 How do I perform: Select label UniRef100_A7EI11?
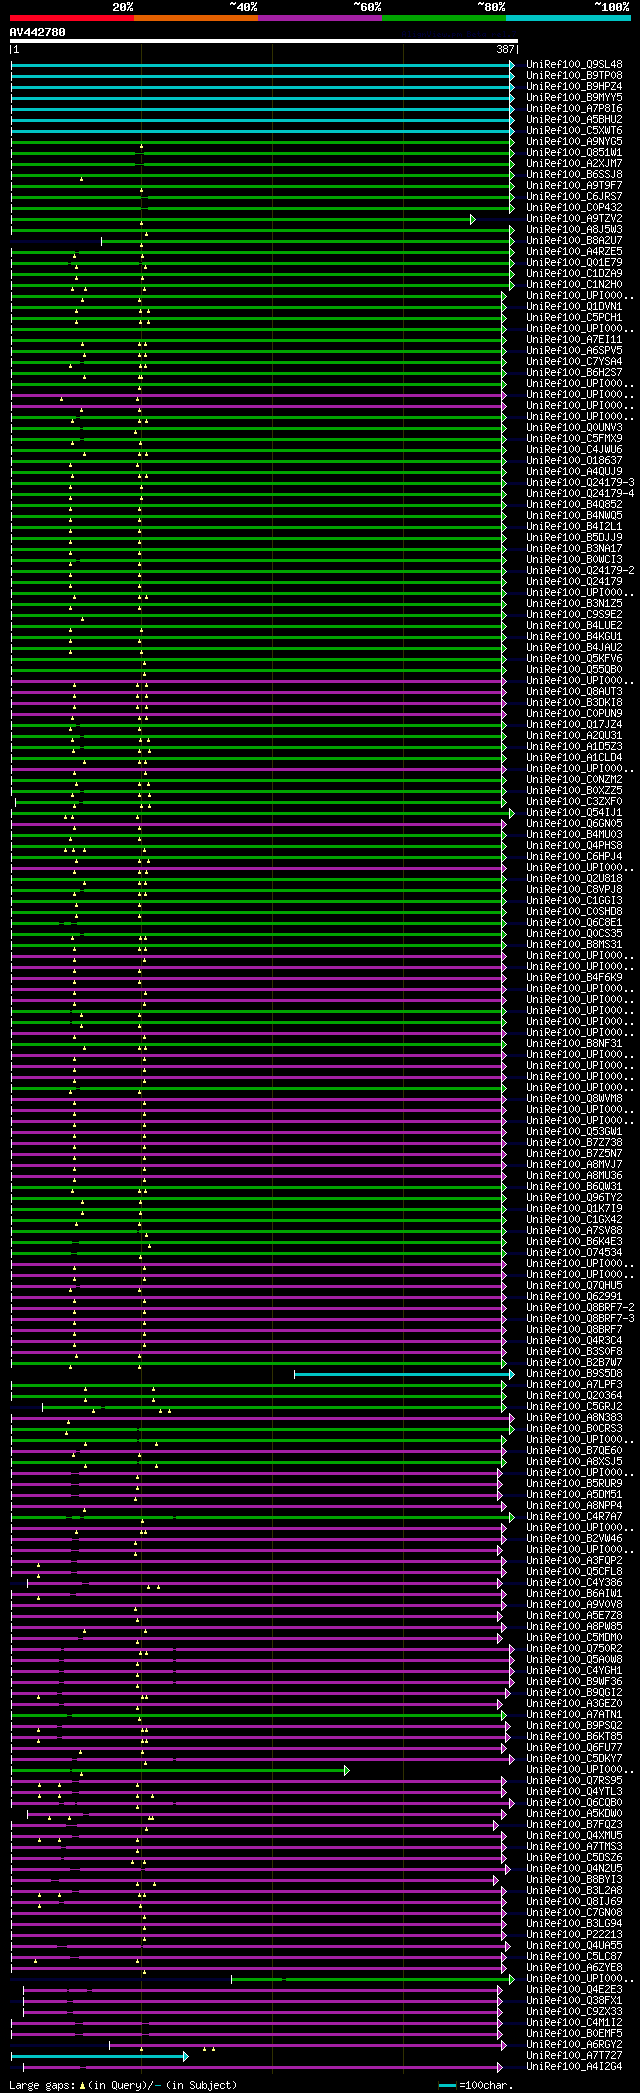click(x=574, y=340)
